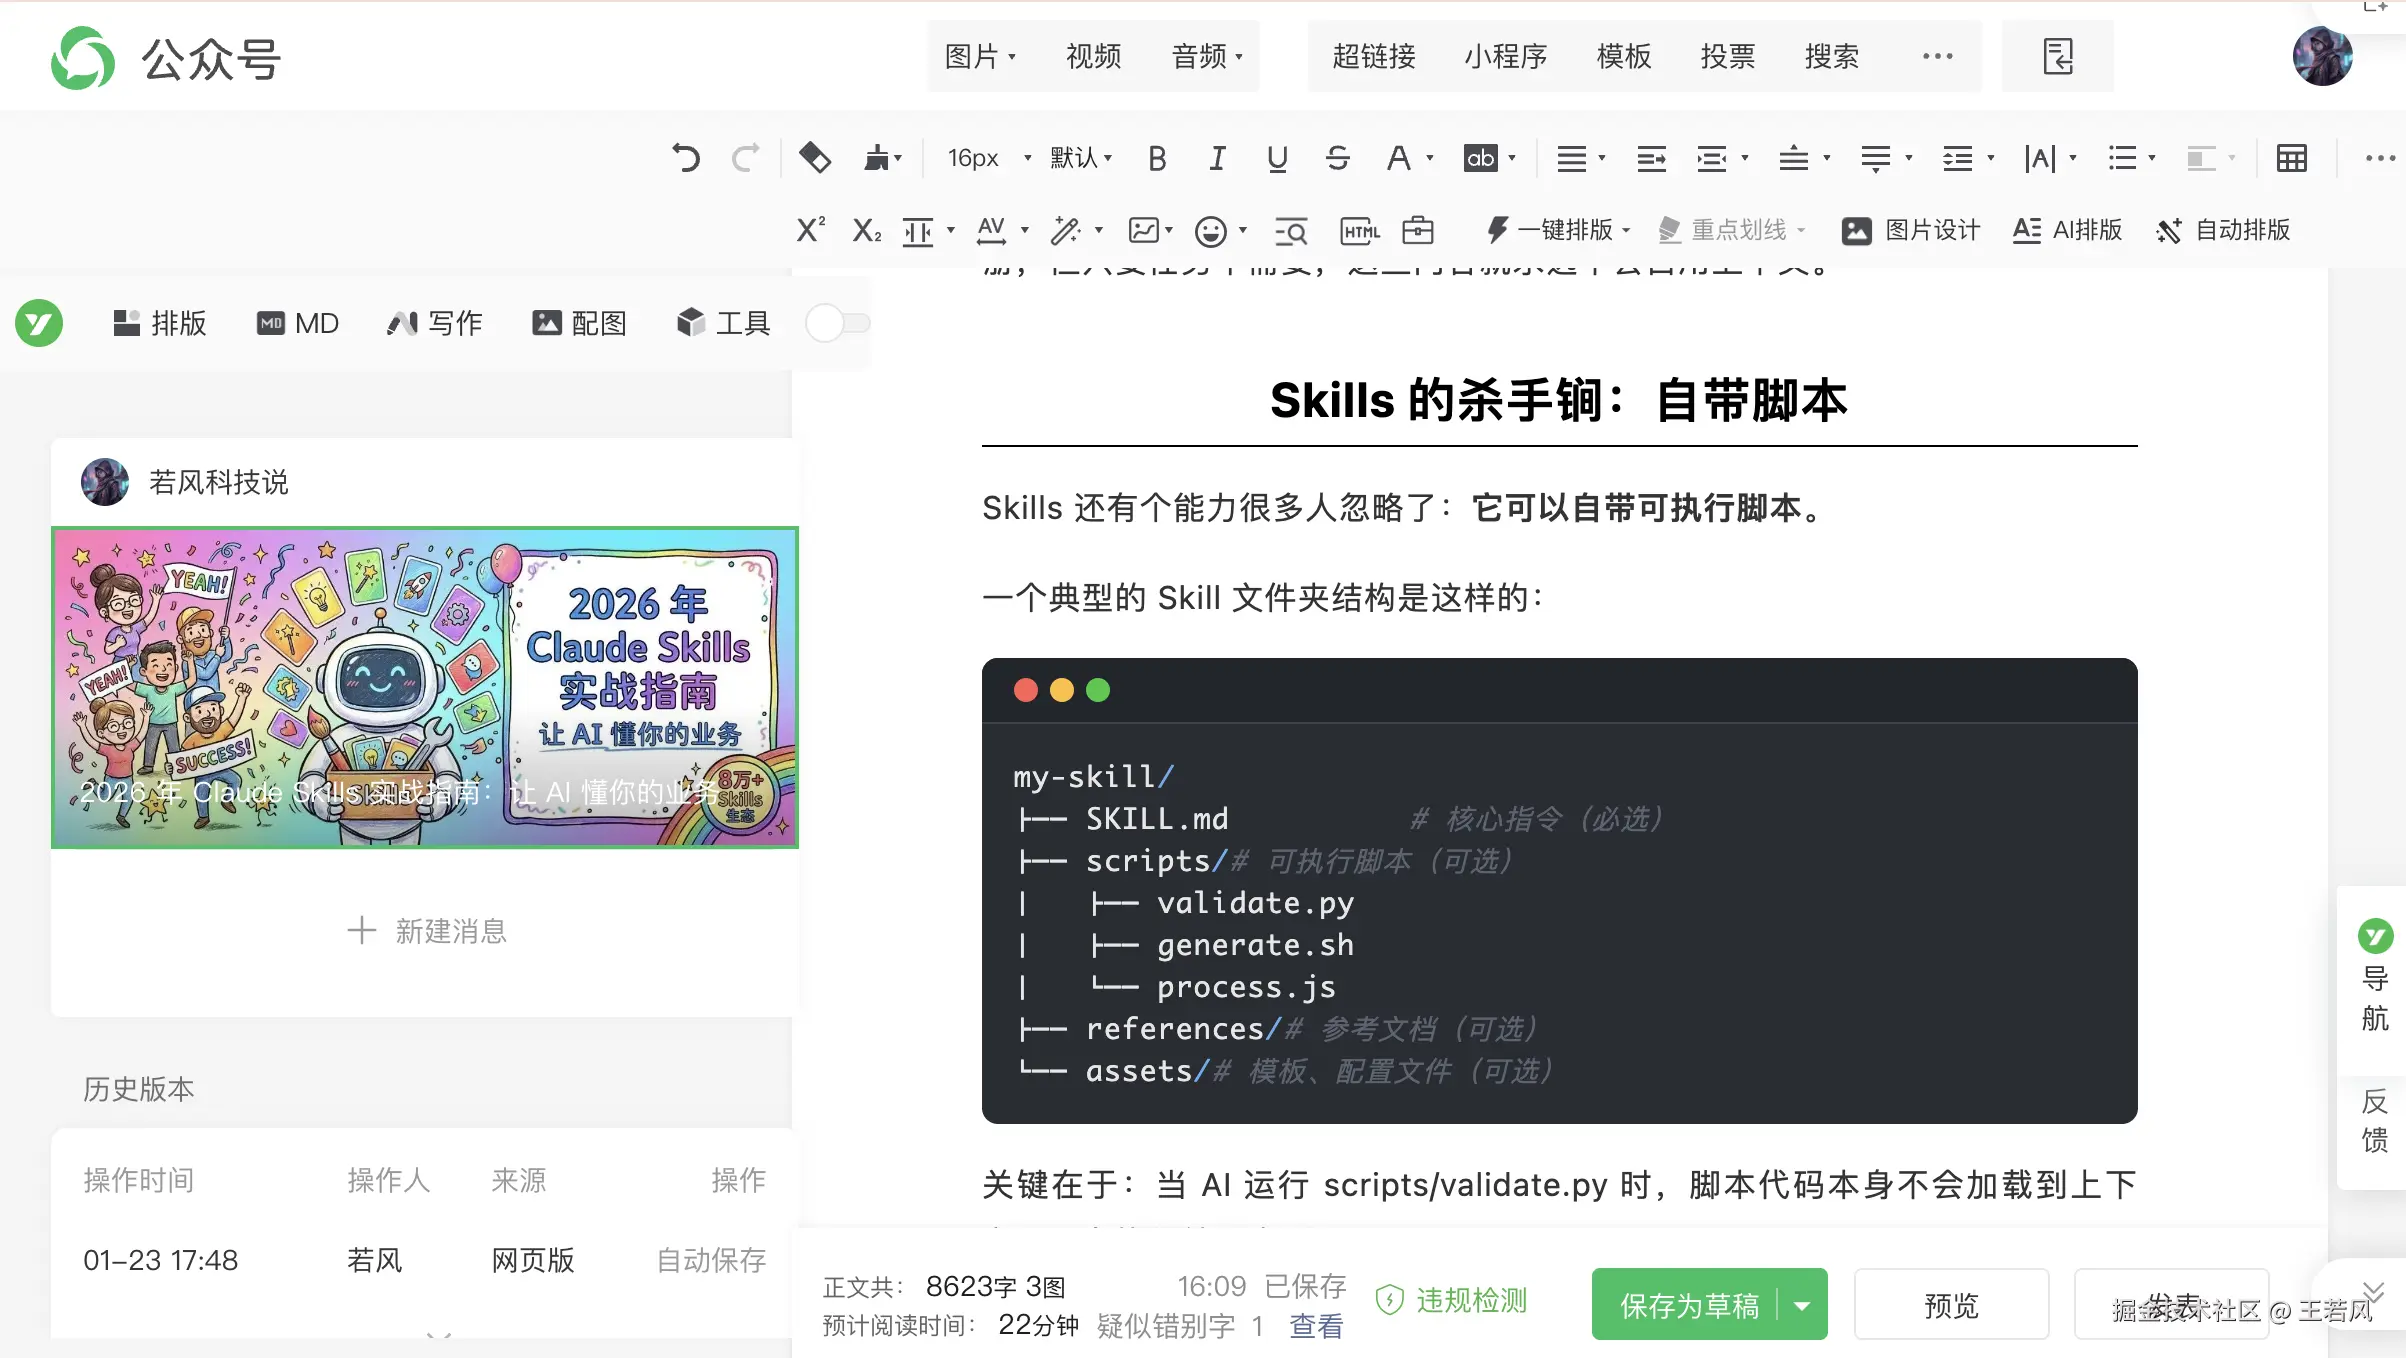Open the 排版 tab in sidebar
This screenshot has height=1358, width=2406.
[160, 323]
